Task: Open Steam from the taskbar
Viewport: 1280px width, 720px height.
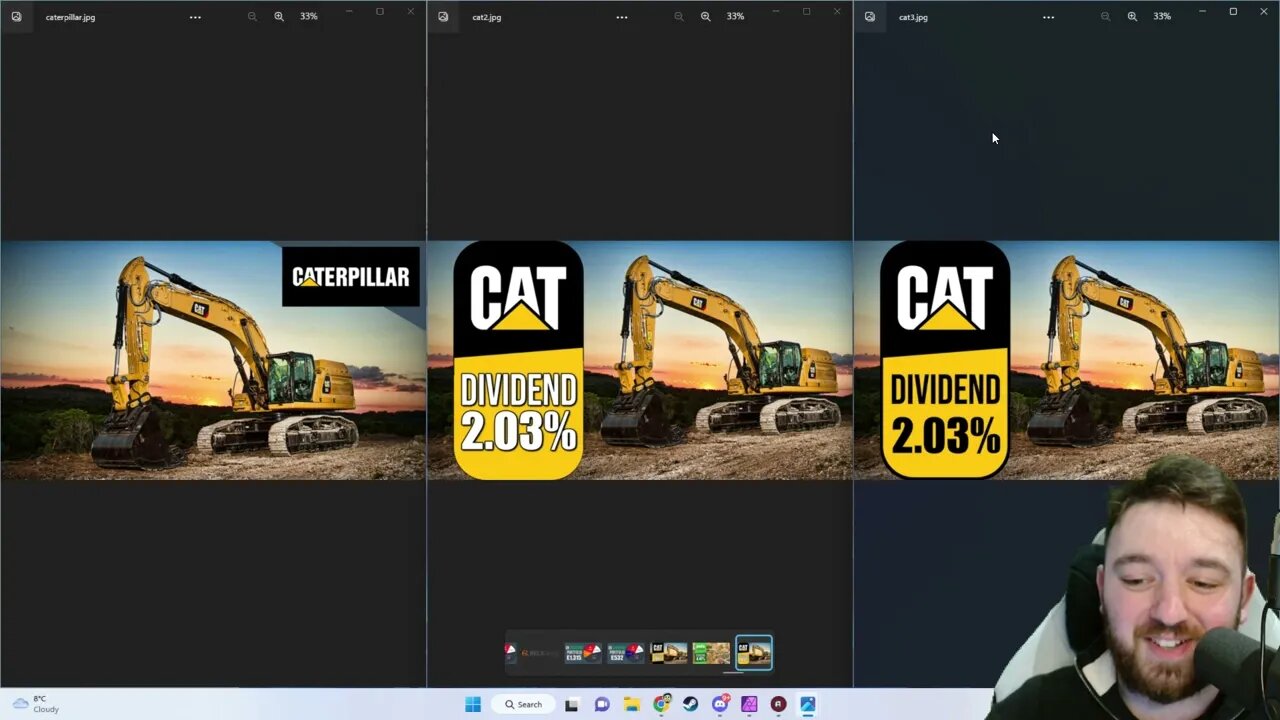Action: (x=690, y=704)
